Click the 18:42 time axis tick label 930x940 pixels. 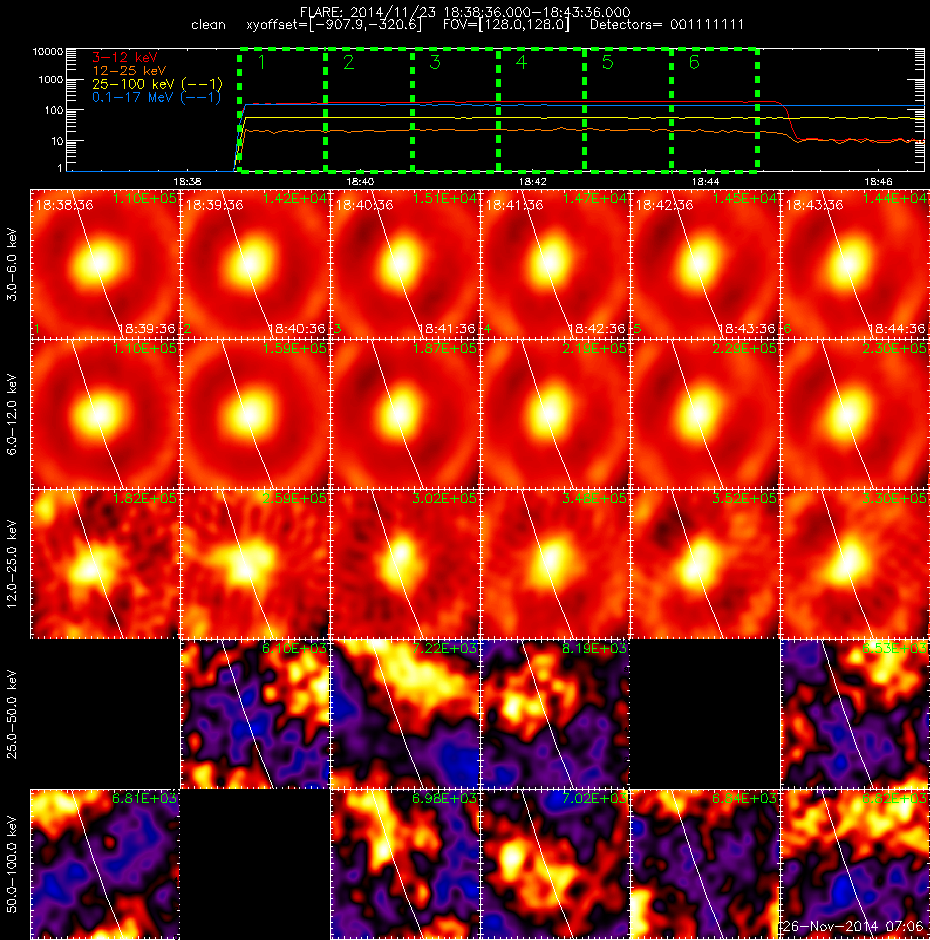532,181
